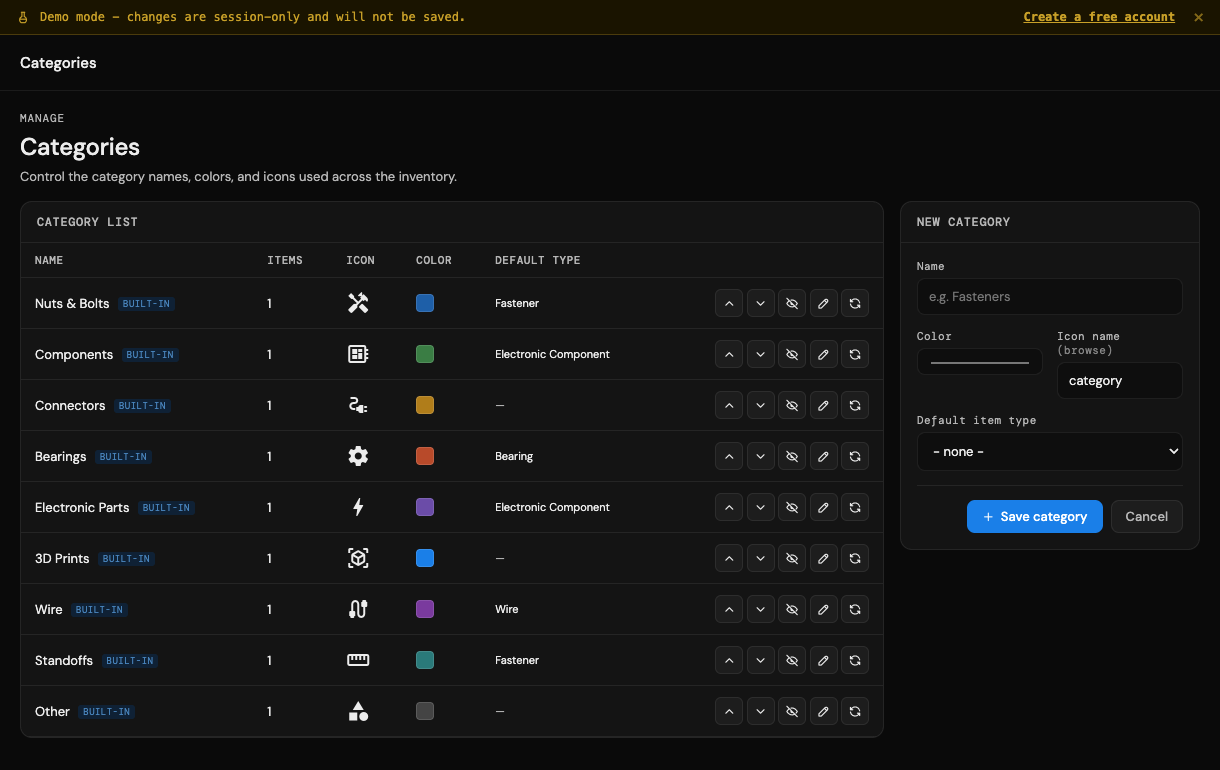This screenshot has width=1220, height=770.
Task: Edit the Components category
Action: click(x=823, y=354)
